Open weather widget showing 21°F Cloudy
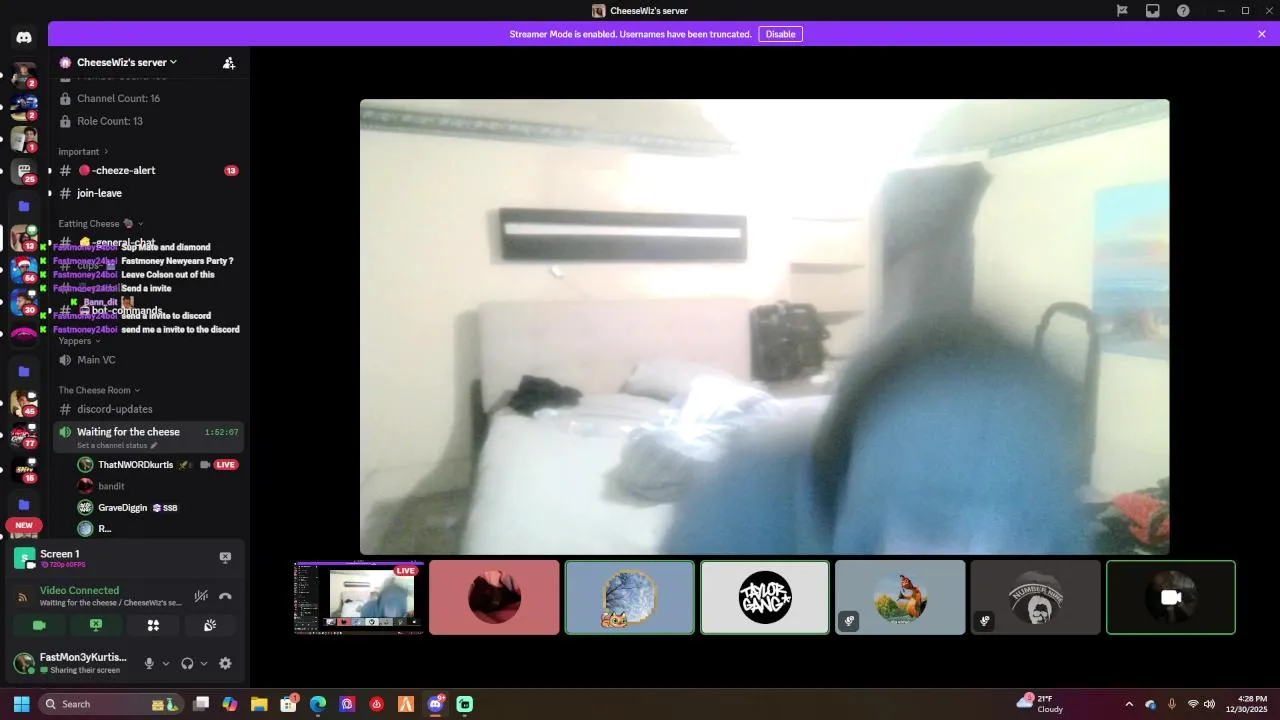 click(x=1040, y=704)
